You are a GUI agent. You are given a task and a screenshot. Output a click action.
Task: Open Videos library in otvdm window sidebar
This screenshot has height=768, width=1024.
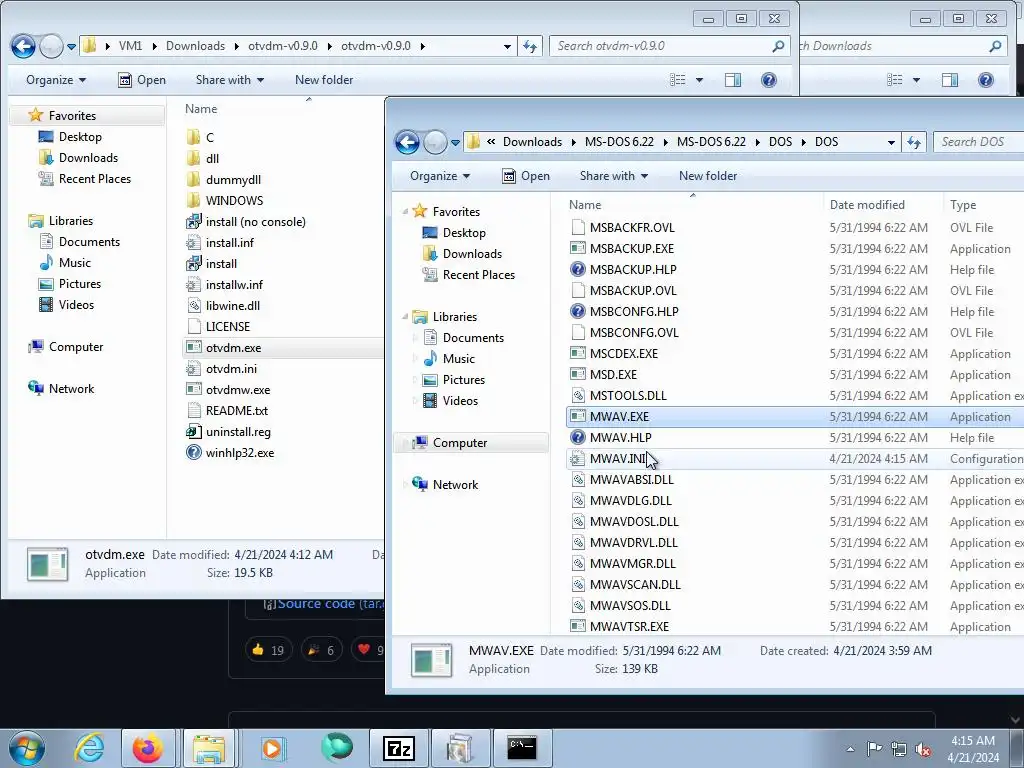click(76, 305)
